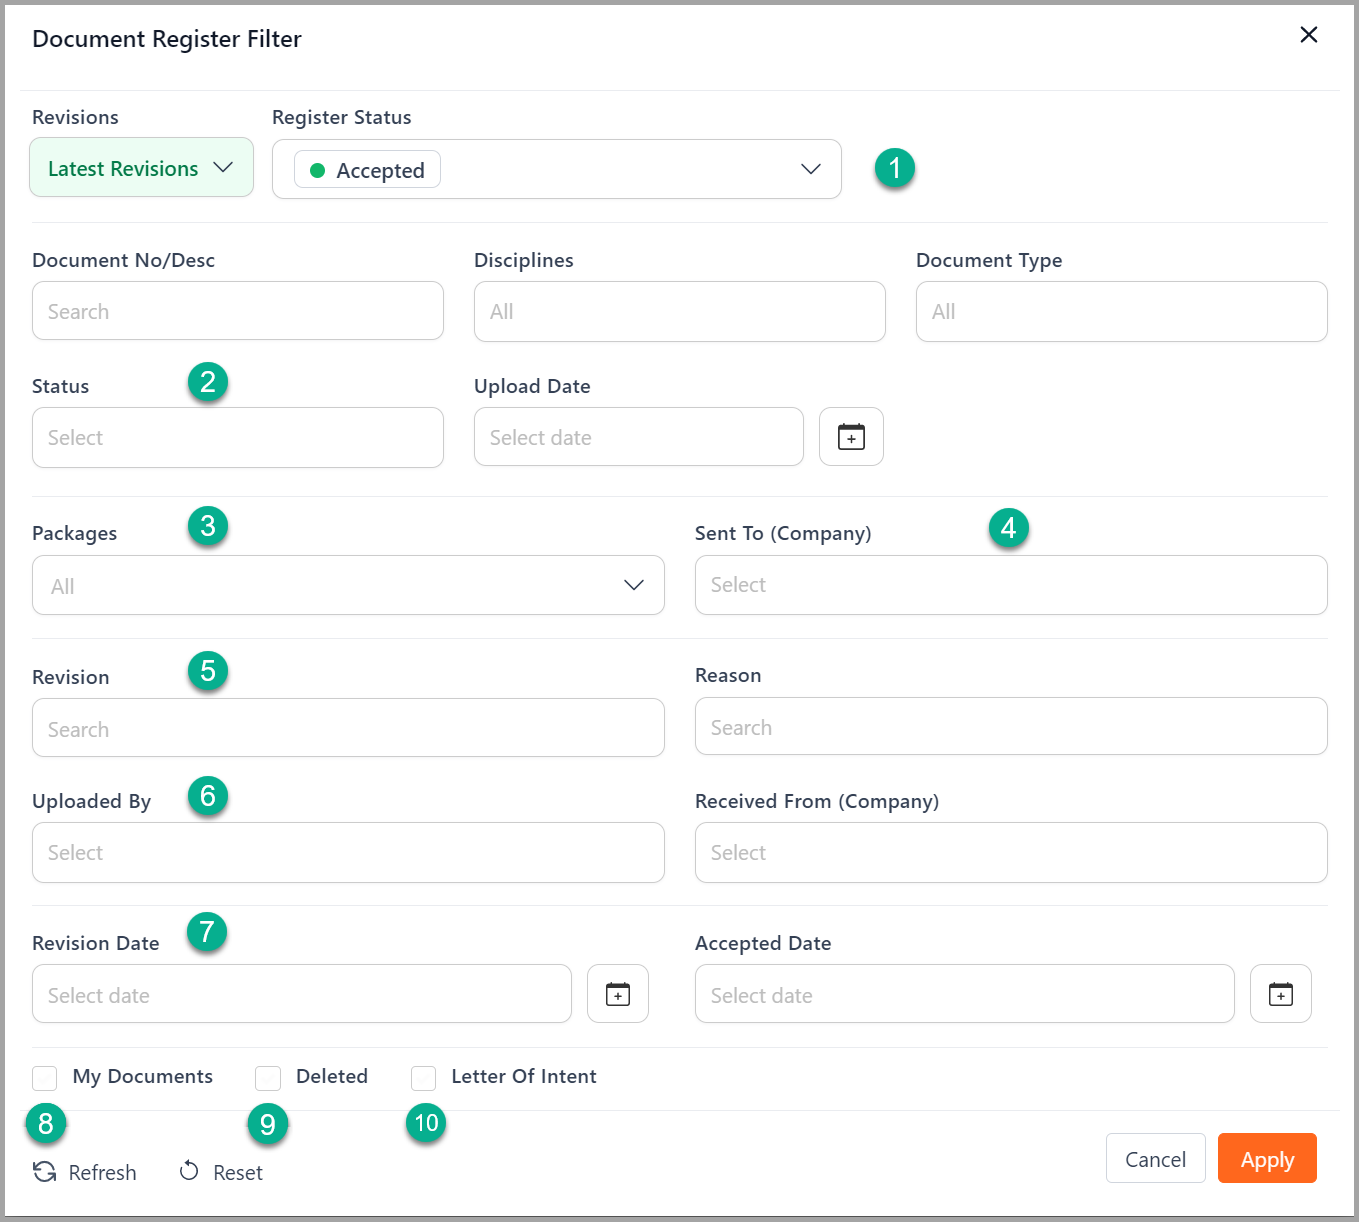Image resolution: width=1359 pixels, height=1222 pixels.
Task: Open the Revision Date calendar picker
Action: click(x=617, y=993)
